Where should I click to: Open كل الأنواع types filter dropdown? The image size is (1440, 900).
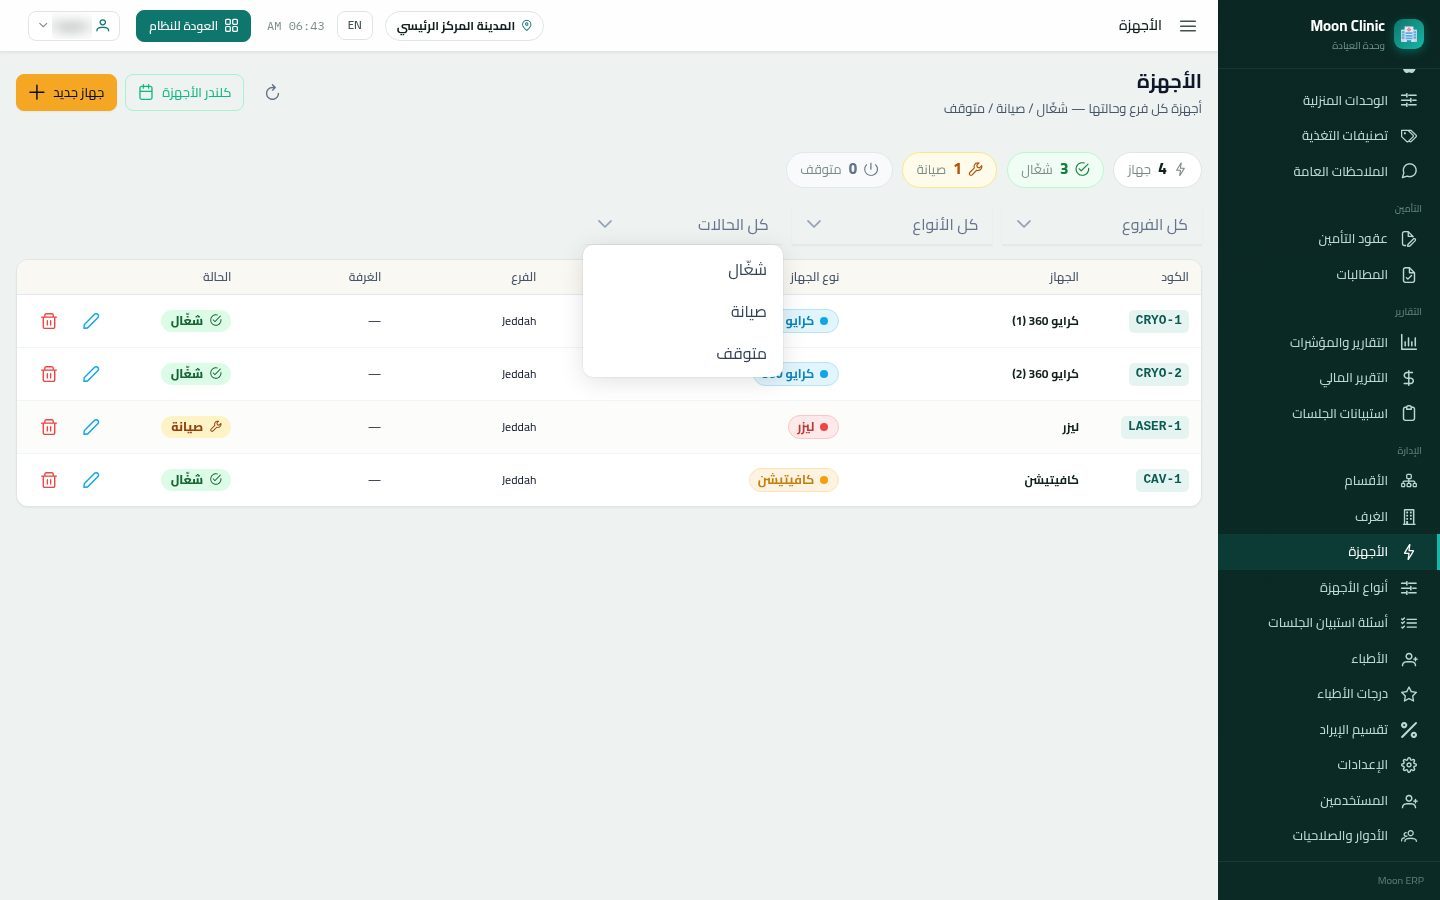892,225
